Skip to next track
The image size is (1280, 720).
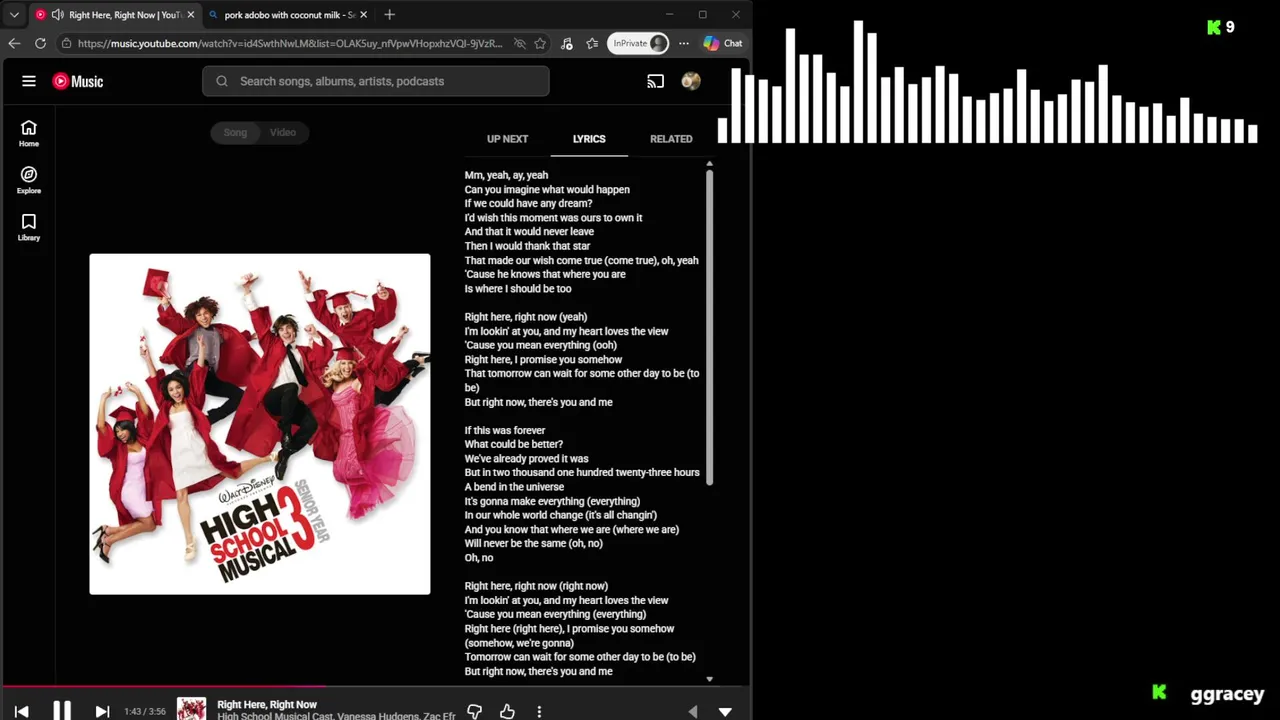[102, 711]
